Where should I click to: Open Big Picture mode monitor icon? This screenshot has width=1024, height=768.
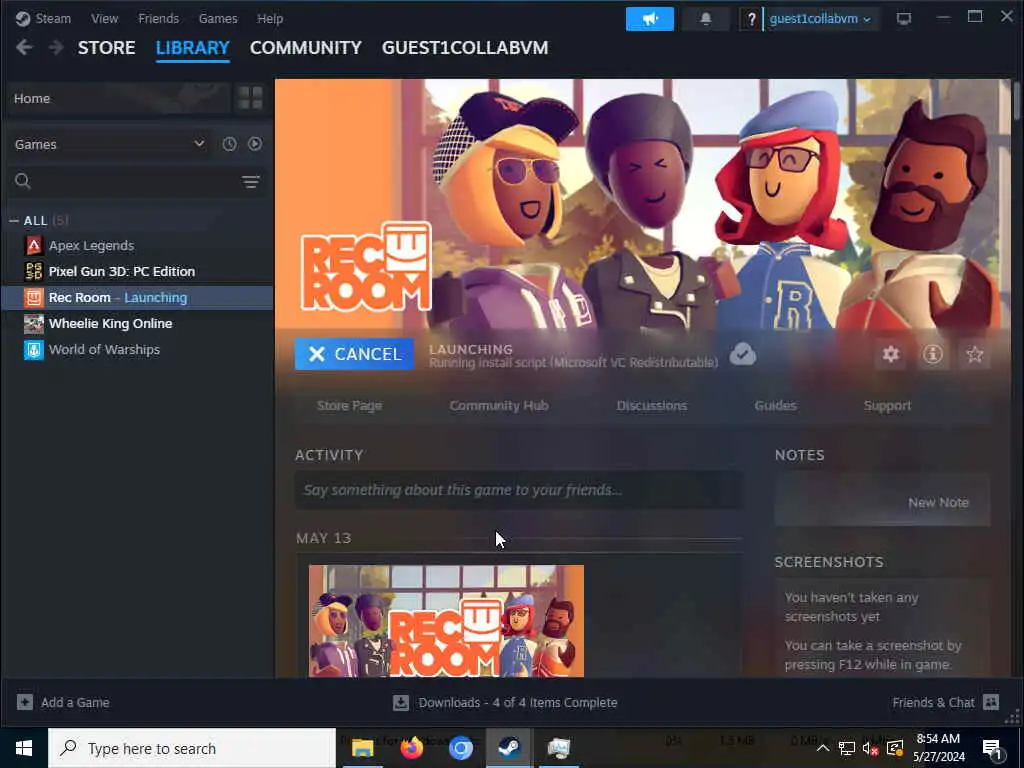pos(904,18)
